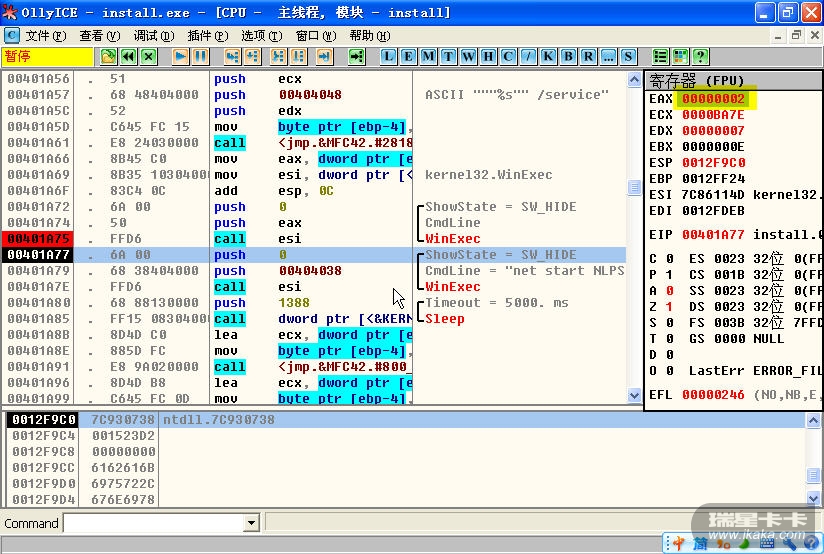Click the help question mark toolbar icon
824x554 pixels.
[x=701, y=56]
